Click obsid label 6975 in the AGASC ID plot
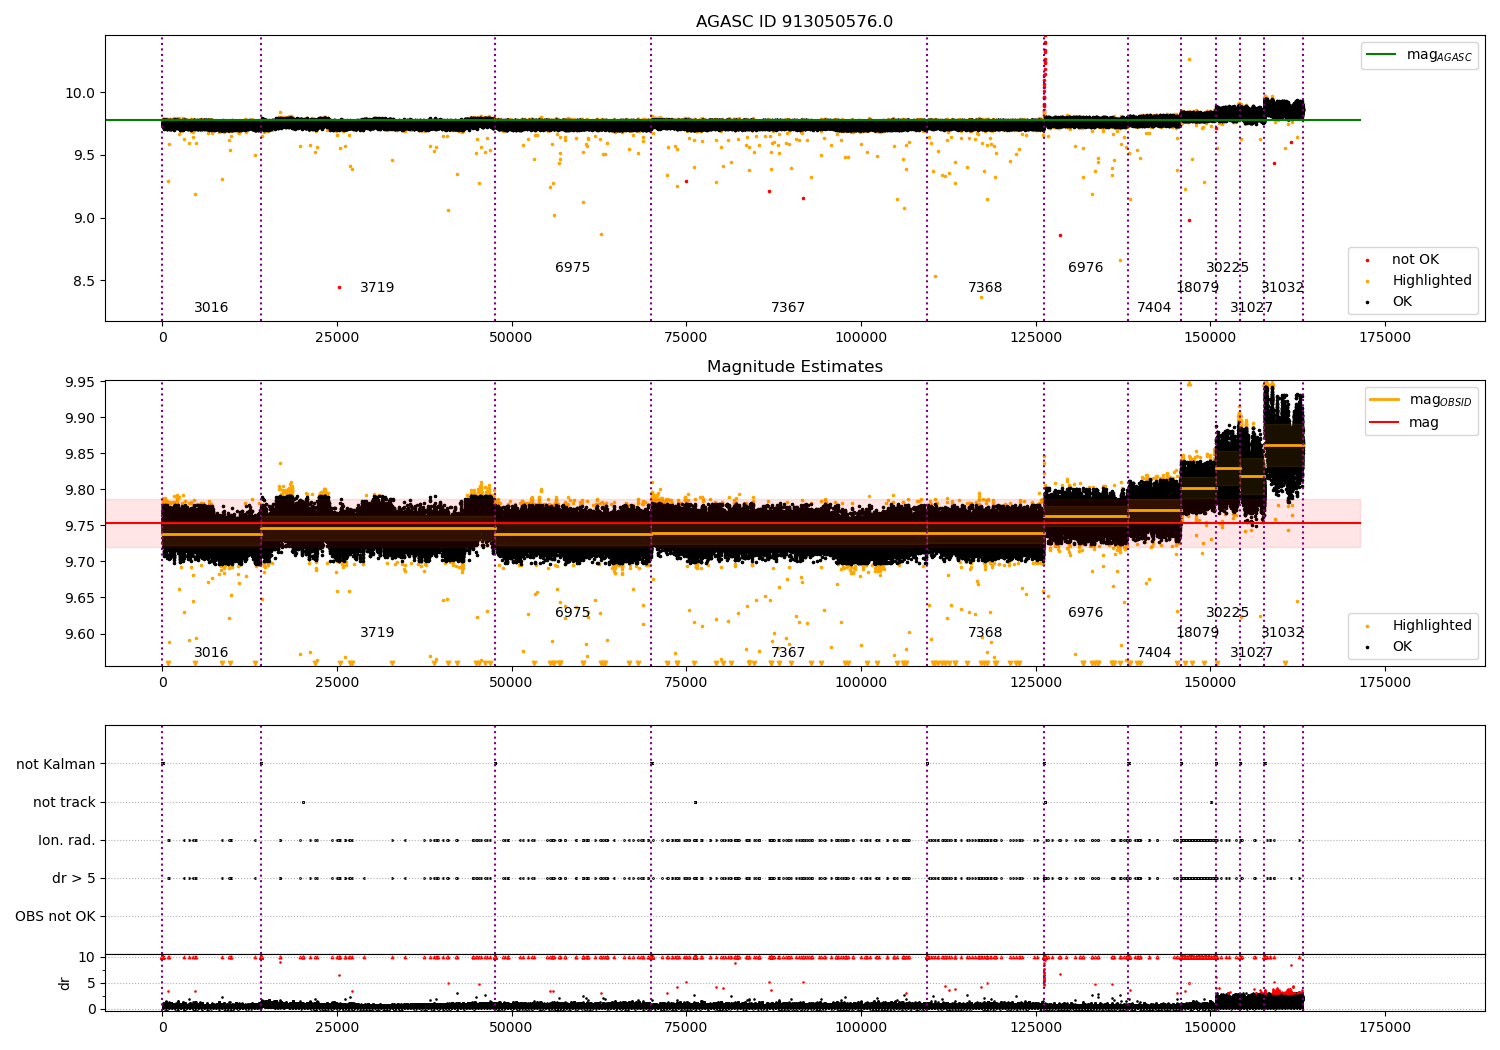Screen dimensions: 1500x1050 click(x=573, y=268)
